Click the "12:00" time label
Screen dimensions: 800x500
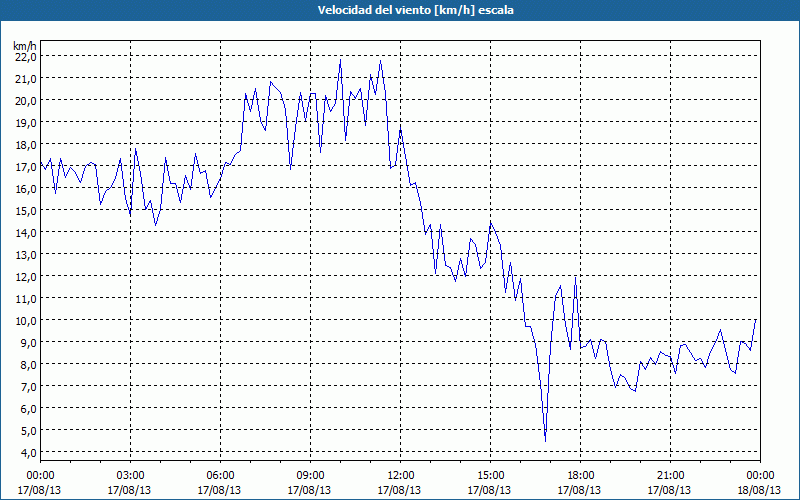pos(400,476)
